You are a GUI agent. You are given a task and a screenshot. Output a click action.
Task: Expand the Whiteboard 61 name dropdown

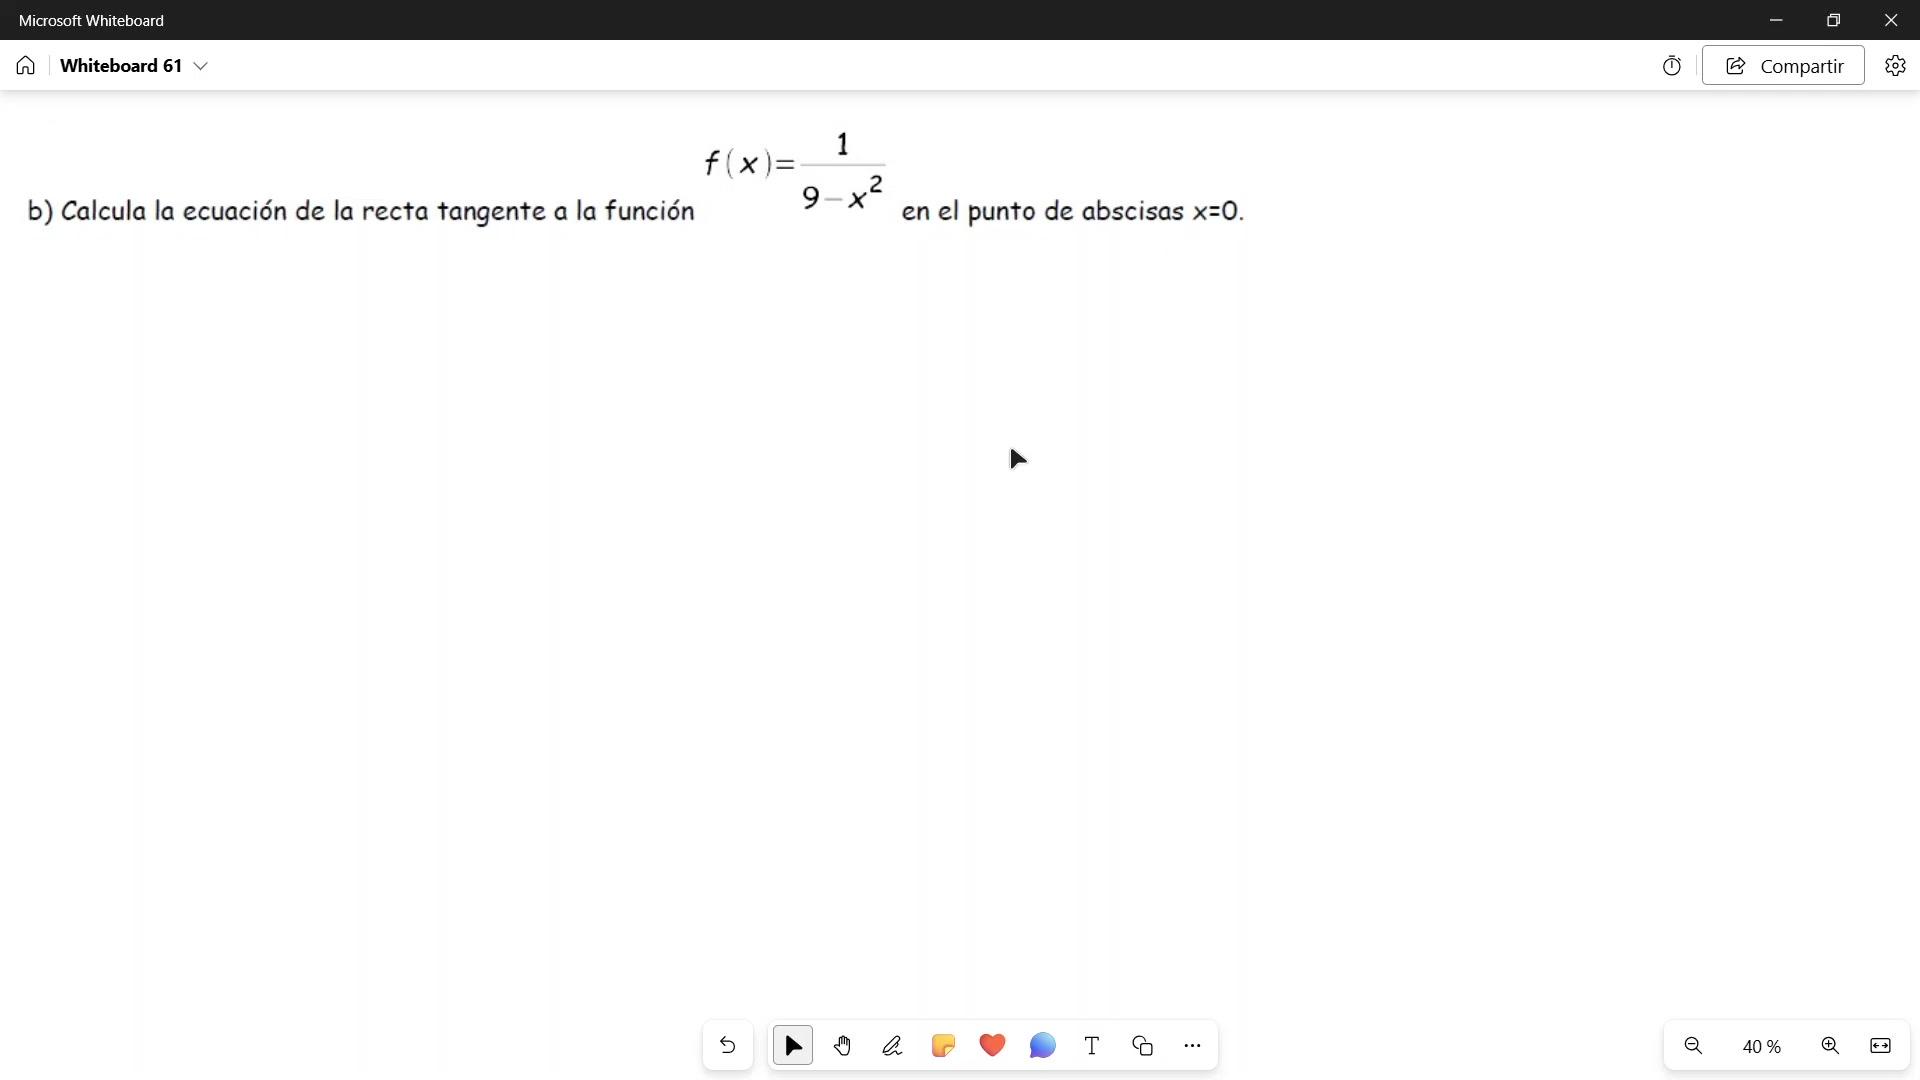(x=201, y=66)
